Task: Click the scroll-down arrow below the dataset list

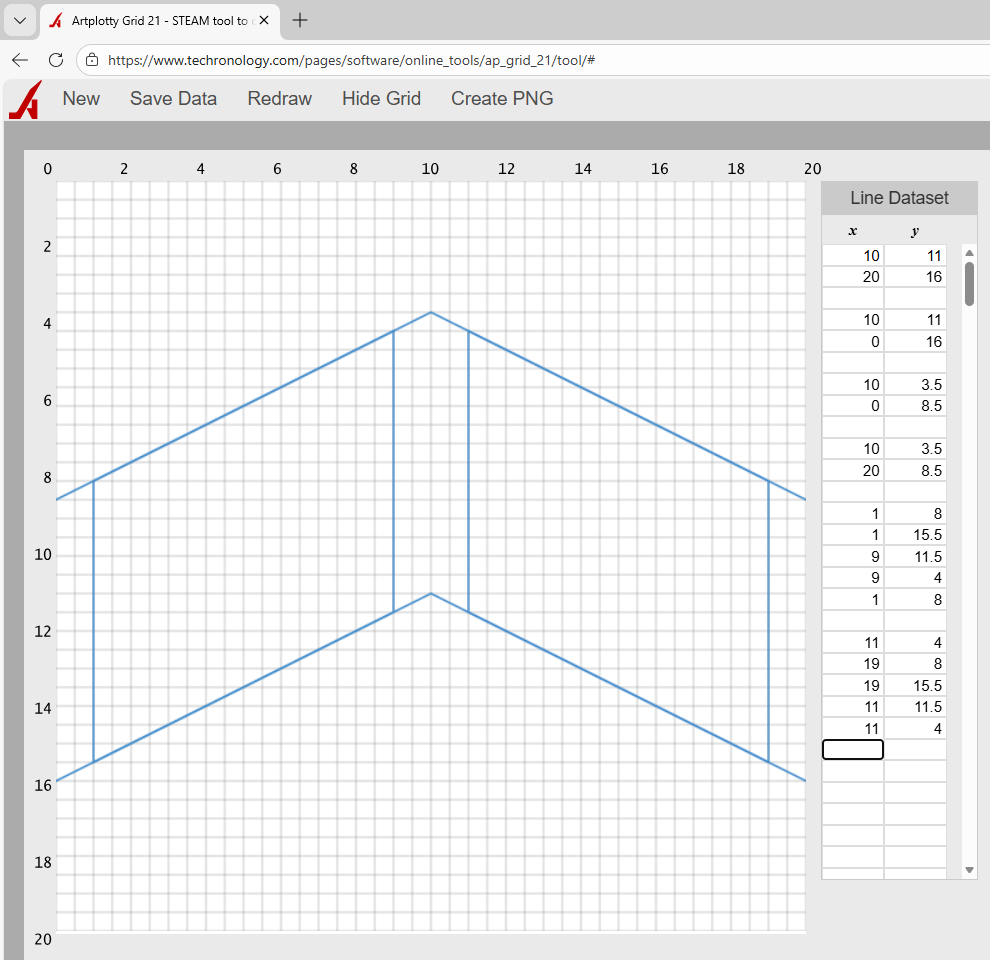Action: (968, 869)
